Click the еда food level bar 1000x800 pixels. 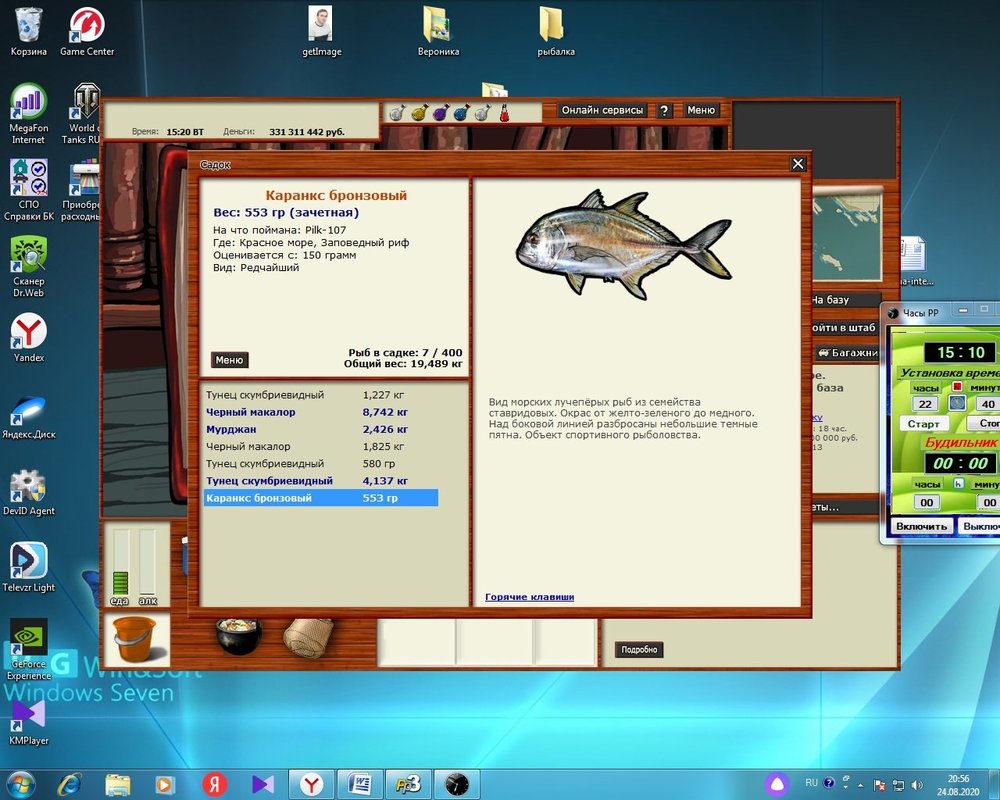tap(121, 565)
